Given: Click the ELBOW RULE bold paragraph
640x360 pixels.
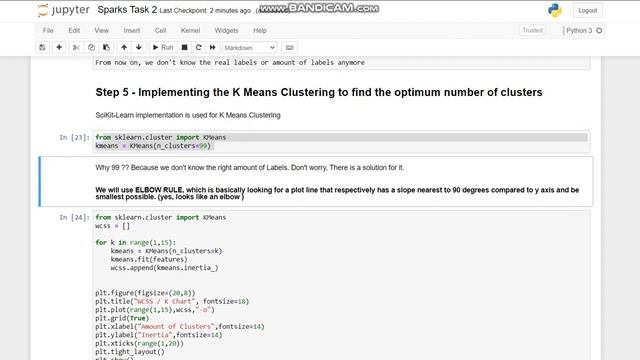Looking at the screenshot, I should (x=337, y=193).
